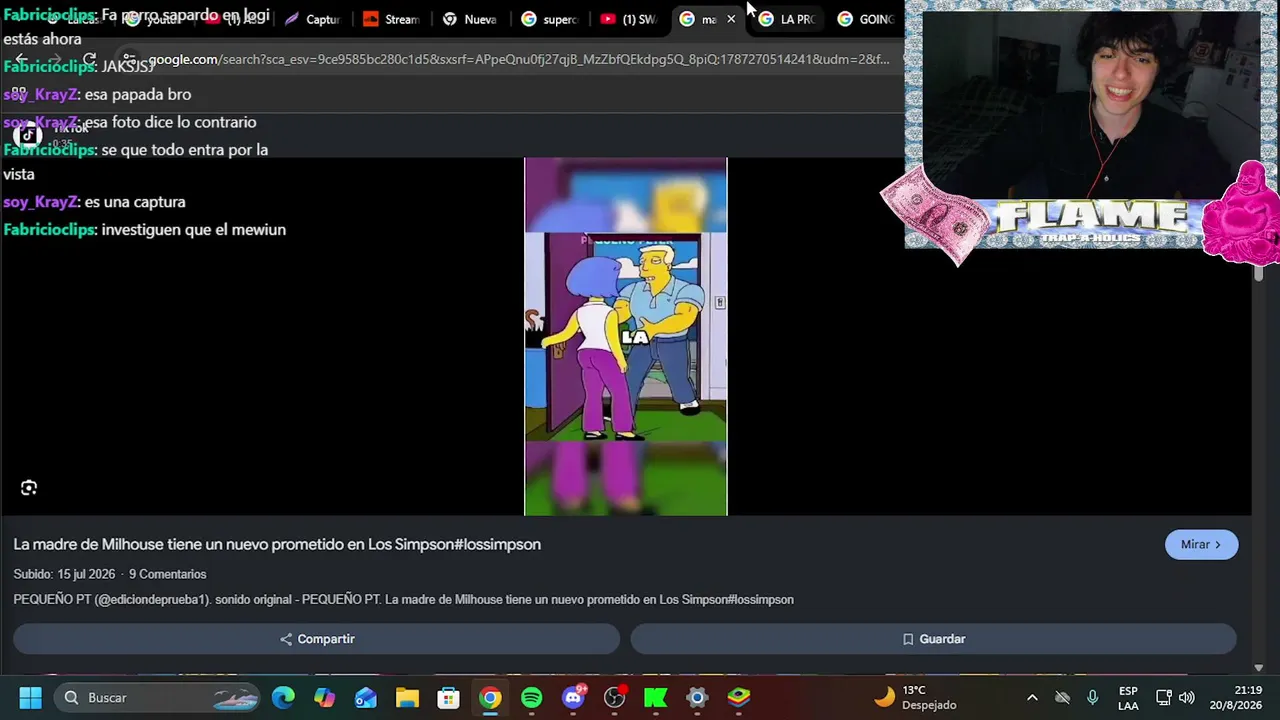Switch to the (1) SW YouTube tab
Screen dimensions: 1280x720
click(x=629, y=19)
